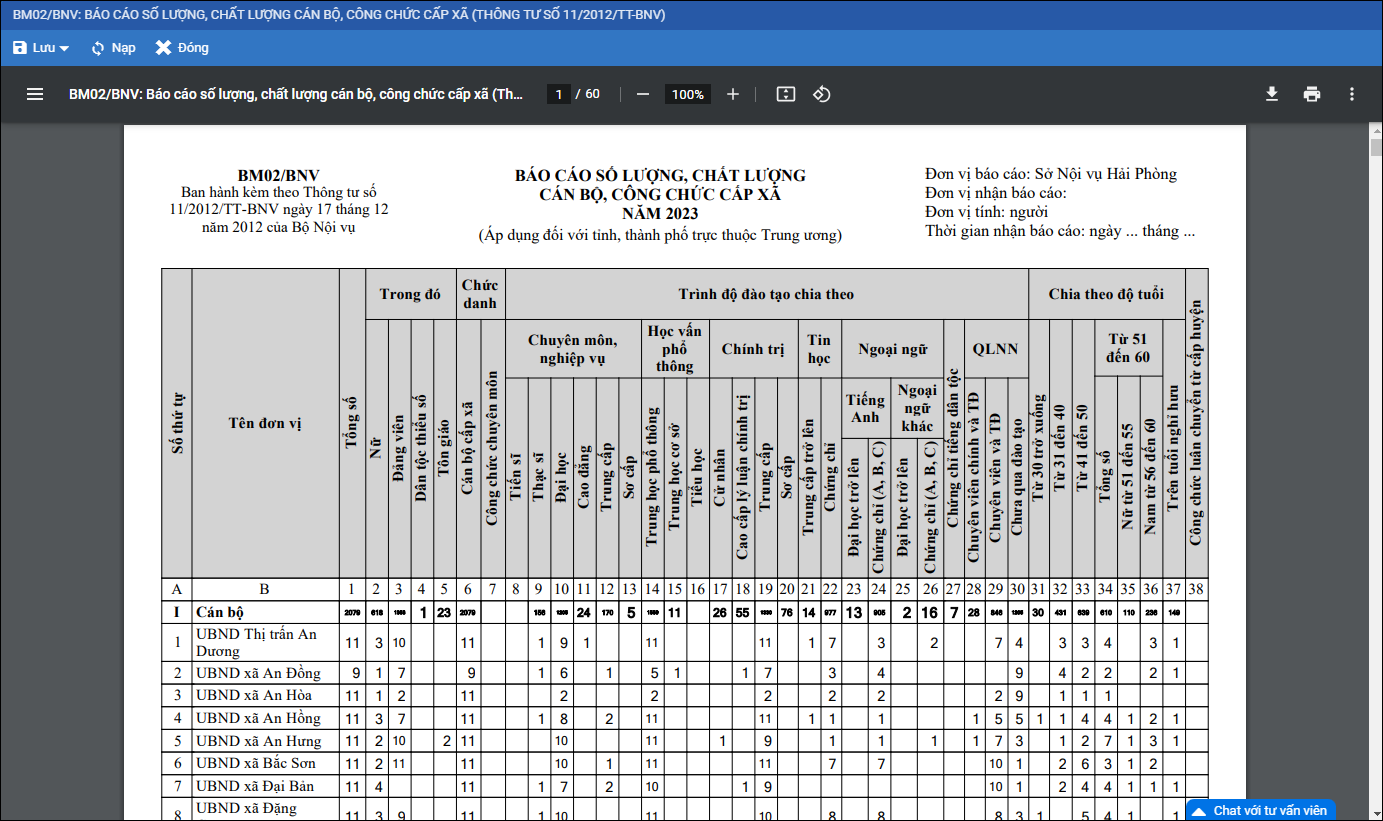Expand the Lưu dropdown arrow
This screenshot has width=1383, height=821.
click(x=65, y=48)
